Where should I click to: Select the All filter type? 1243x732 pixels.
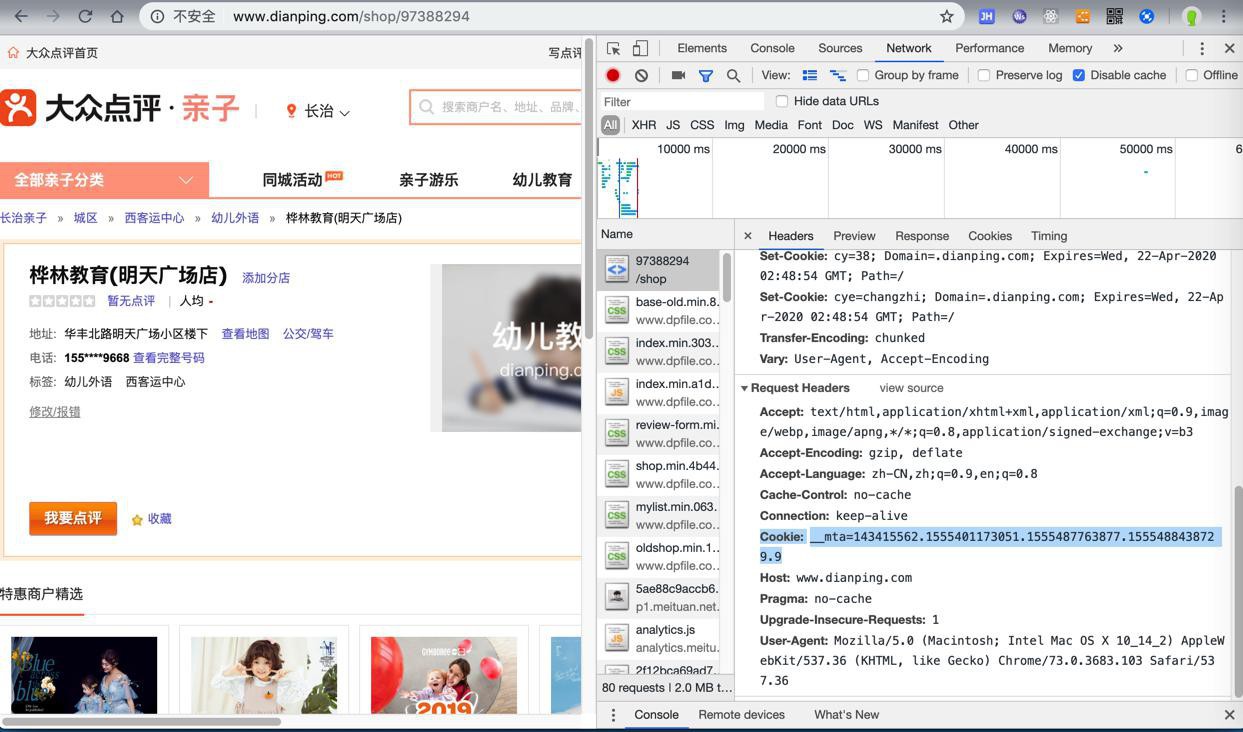610,125
